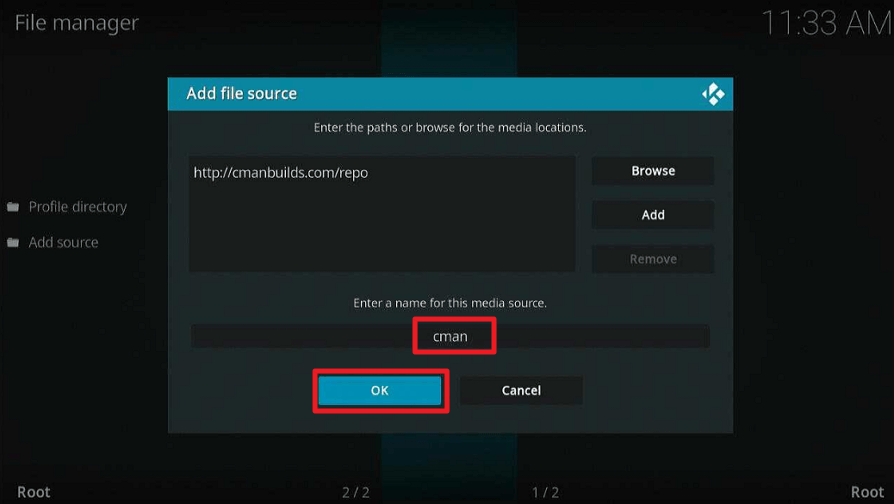This screenshot has height=504, width=894.
Task: Click the Kodi logo in dialog header
Action: pyautogui.click(x=713, y=94)
